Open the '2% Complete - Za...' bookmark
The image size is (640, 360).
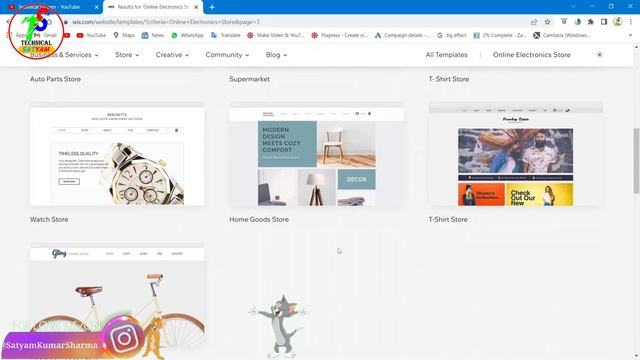(499, 36)
